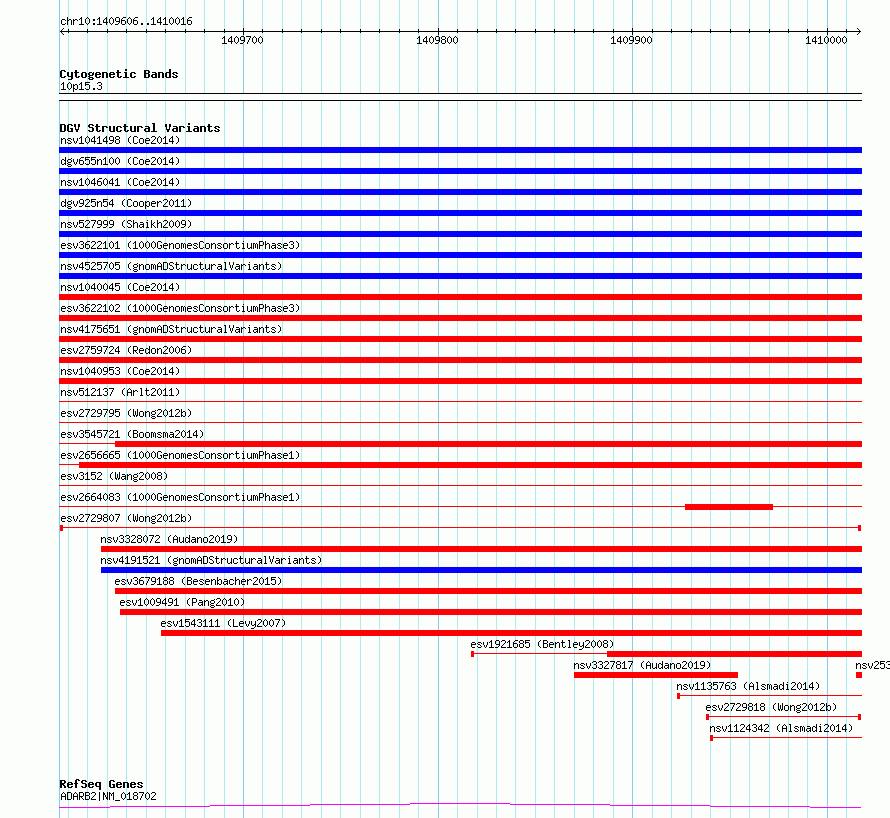
Task: Select esv2664083 (1000GenomesConsortiumPhase1) label
Action: (x=180, y=497)
